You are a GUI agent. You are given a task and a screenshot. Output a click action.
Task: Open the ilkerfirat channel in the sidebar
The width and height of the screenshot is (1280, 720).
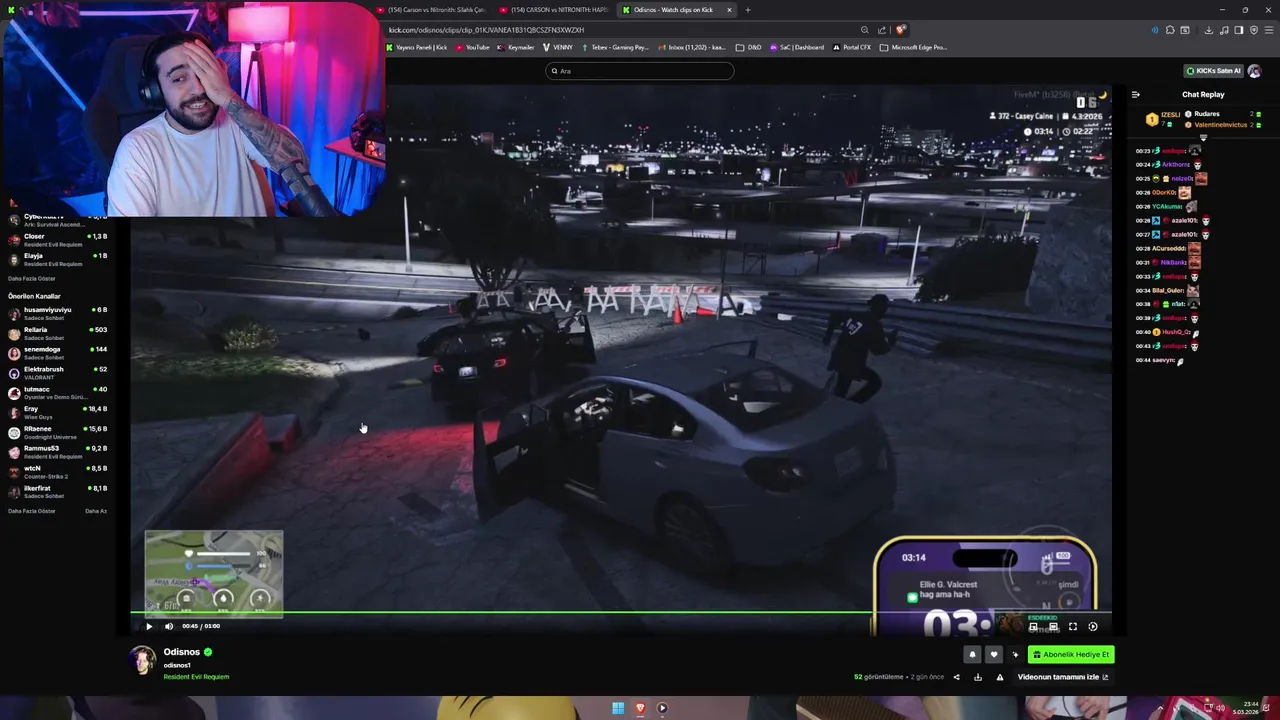coord(57,491)
